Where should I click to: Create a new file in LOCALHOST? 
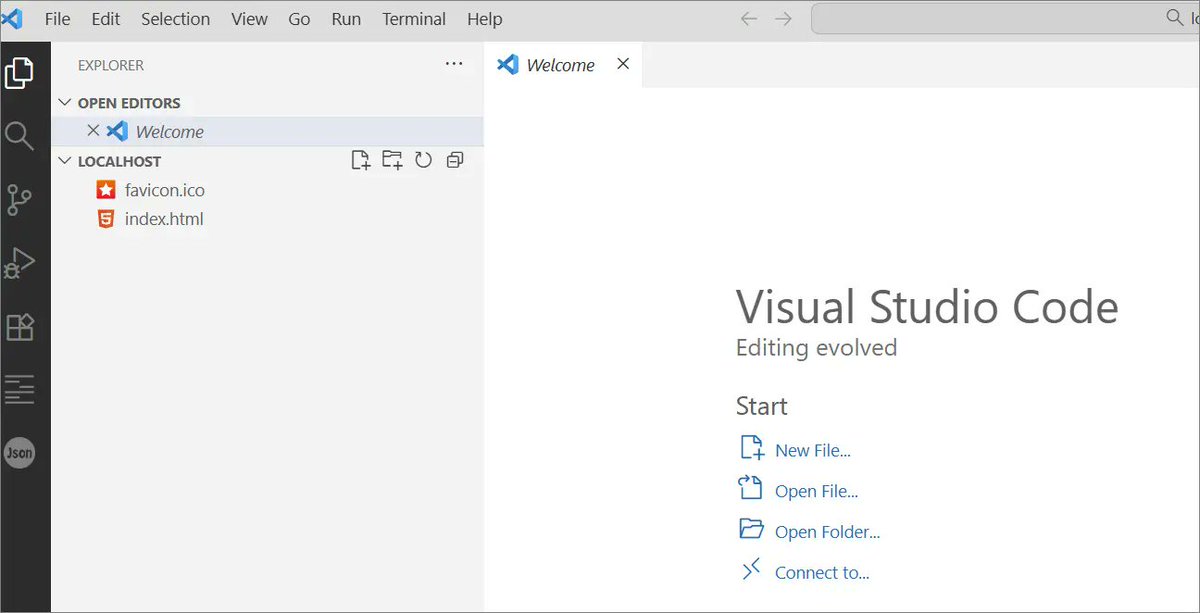(x=361, y=160)
